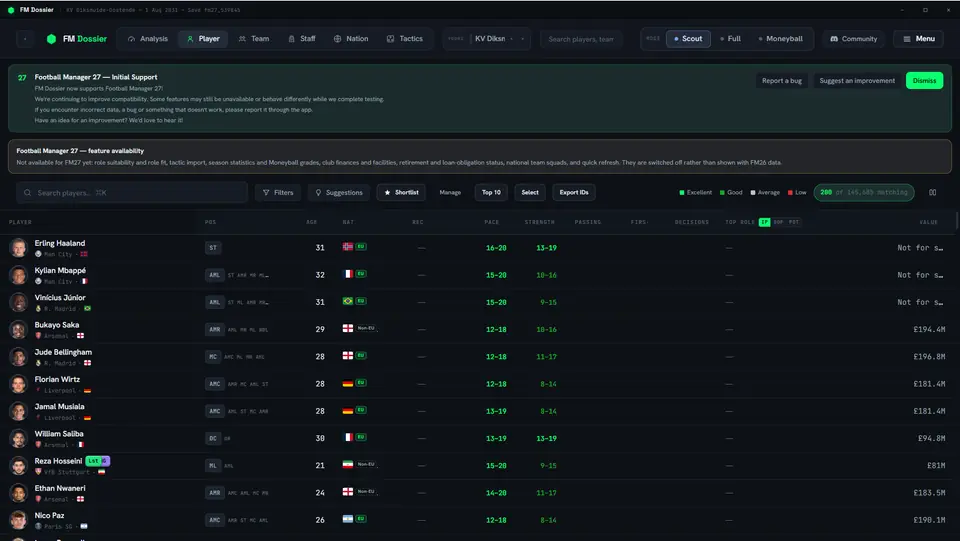The width and height of the screenshot is (960, 541).
Task: Click Brazil flag in Vinícius Júnior's NAT column
Action: (348, 301)
